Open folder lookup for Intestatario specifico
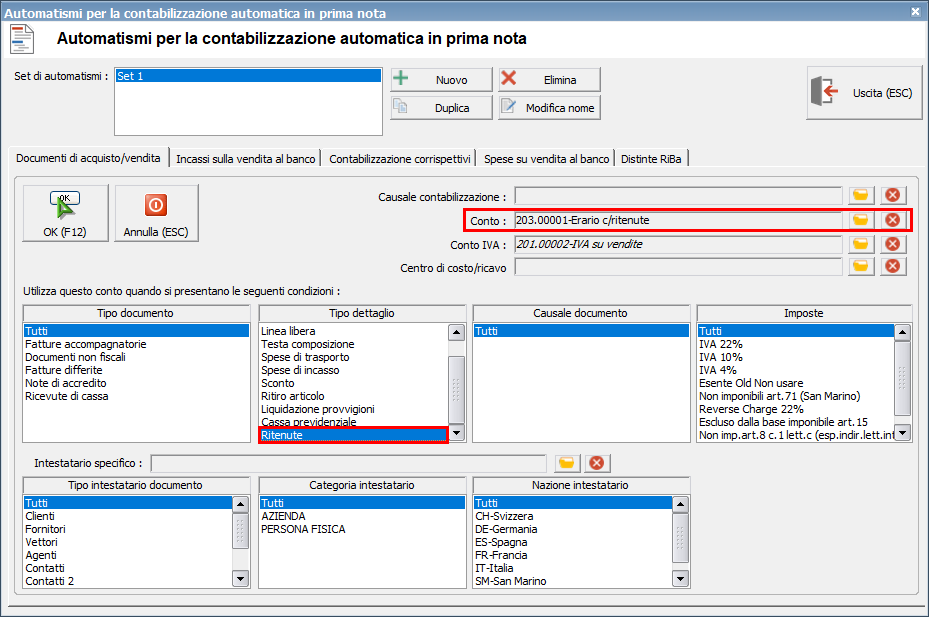The height and width of the screenshot is (617, 929). (566, 463)
